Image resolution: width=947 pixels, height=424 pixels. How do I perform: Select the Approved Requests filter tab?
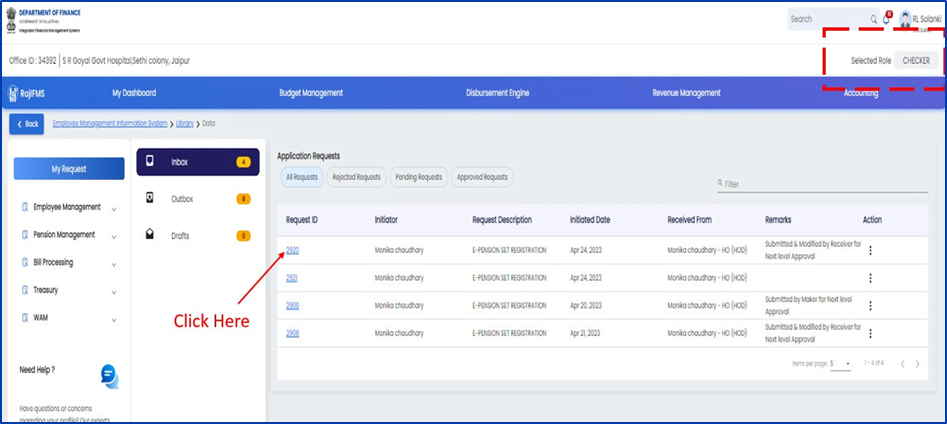click(482, 177)
